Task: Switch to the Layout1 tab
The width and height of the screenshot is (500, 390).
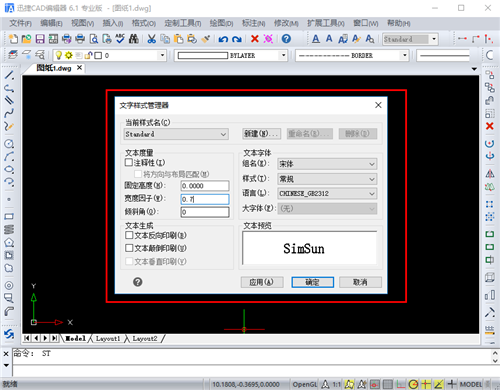Action: (108, 339)
